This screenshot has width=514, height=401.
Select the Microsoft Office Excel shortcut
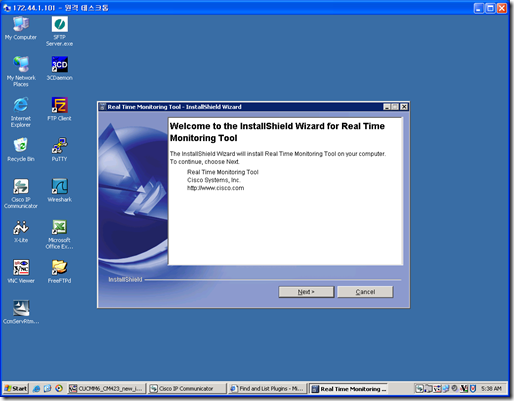pos(59,234)
